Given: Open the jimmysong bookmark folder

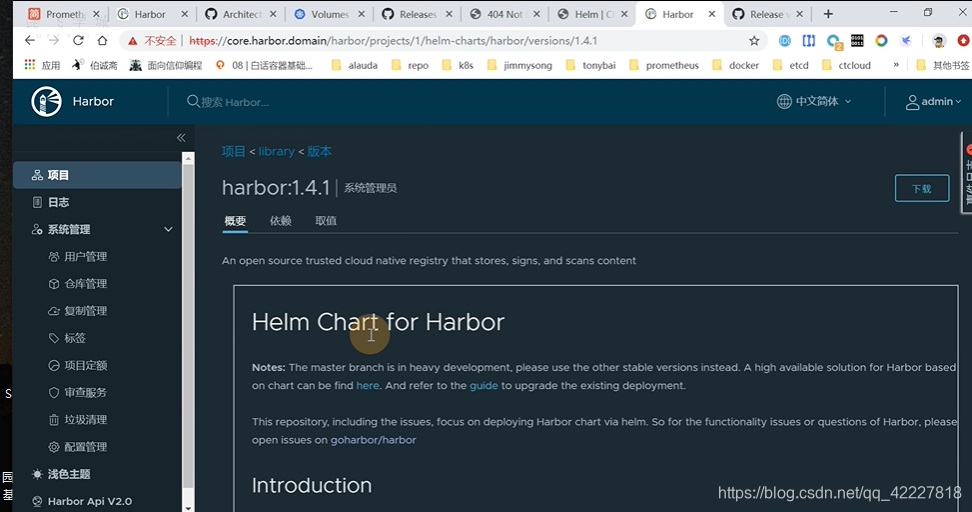Looking at the screenshot, I should [x=519, y=65].
